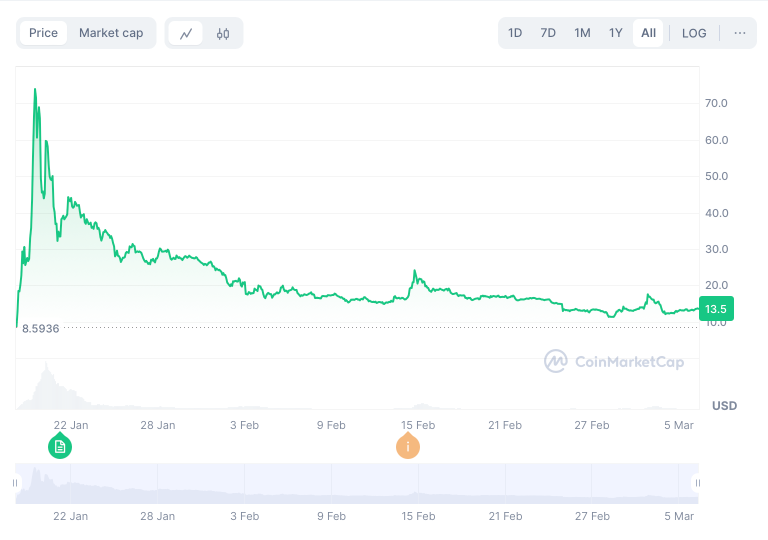Set time range to 1Y
768x540 pixels.
(x=616, y=33)
